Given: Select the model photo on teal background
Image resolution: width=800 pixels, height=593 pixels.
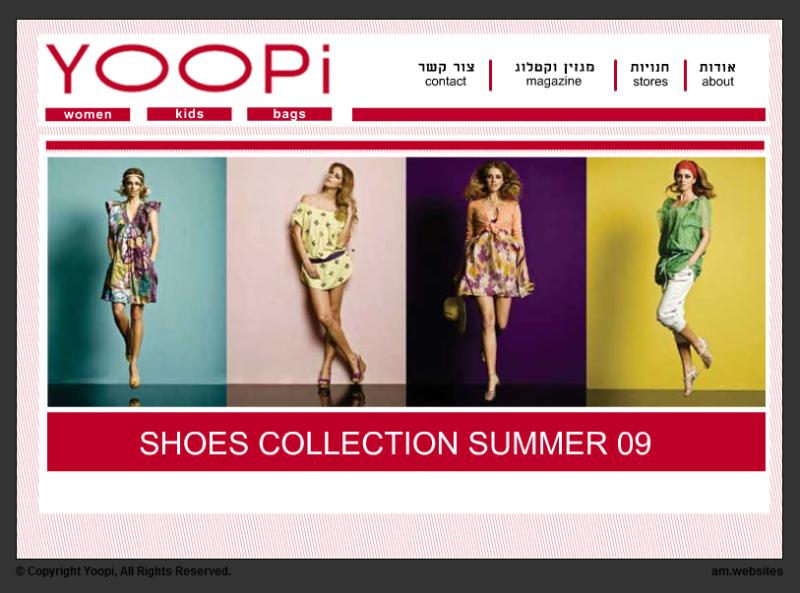Looking at the screenshot, I should pos(137,282).
